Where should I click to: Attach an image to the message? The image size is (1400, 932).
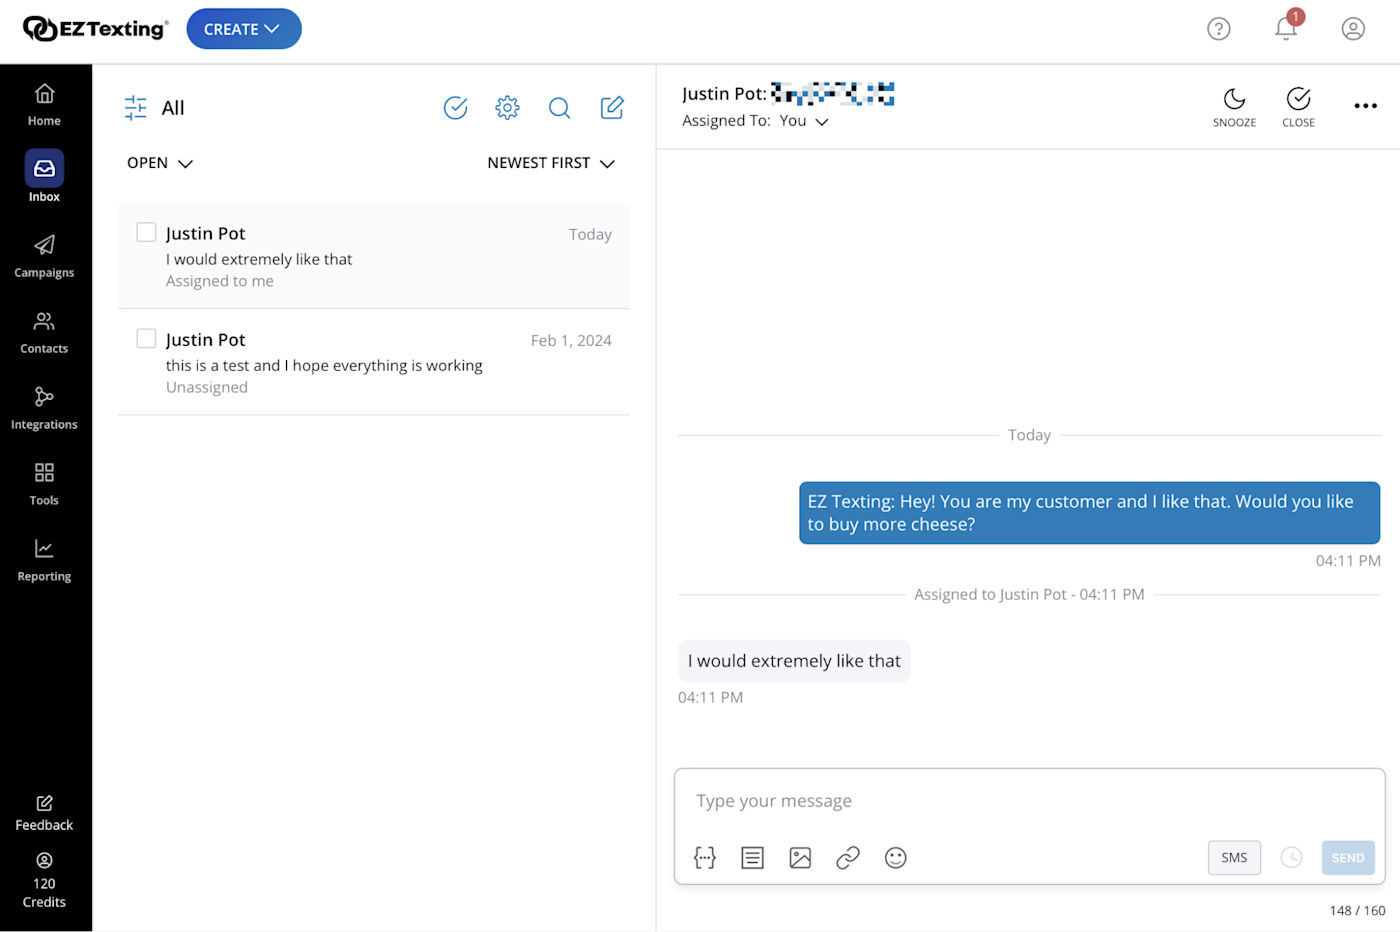click(800, 857)
